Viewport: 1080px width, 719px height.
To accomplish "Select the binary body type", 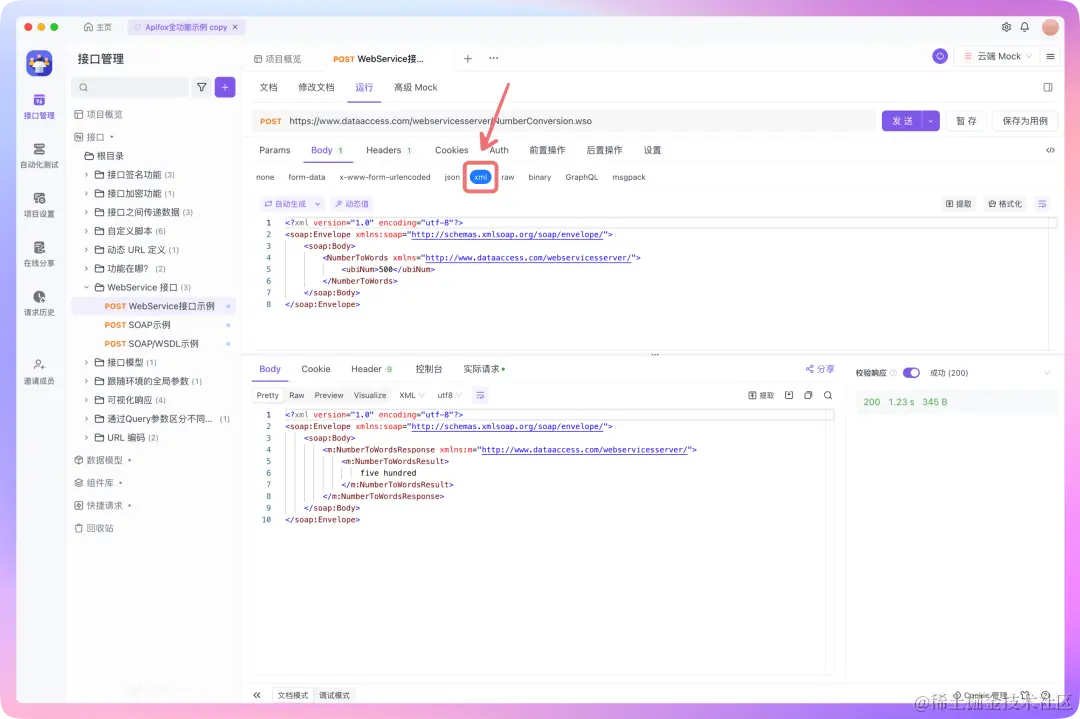I will (x=539, y=177).
